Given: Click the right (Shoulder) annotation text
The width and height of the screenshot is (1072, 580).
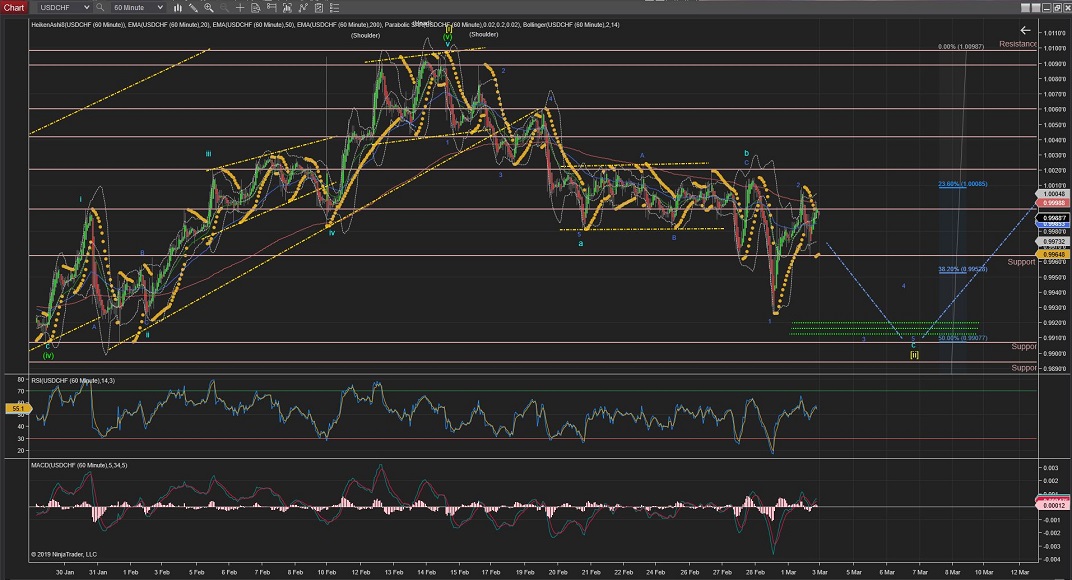Looking at the screenshot, I should (483, 34).
